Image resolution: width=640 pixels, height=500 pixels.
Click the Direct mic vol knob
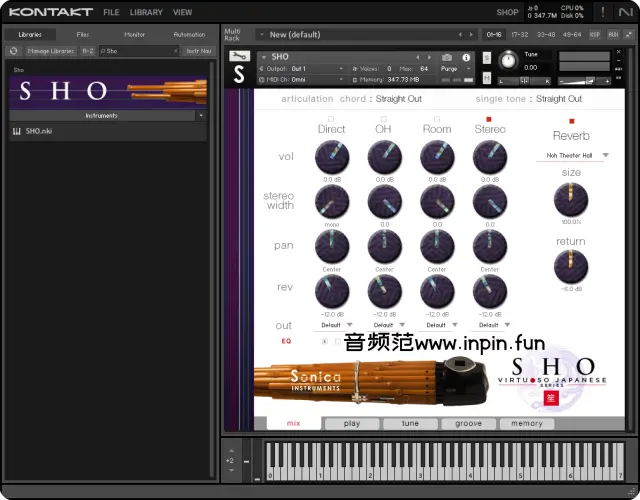click(331, 156)
